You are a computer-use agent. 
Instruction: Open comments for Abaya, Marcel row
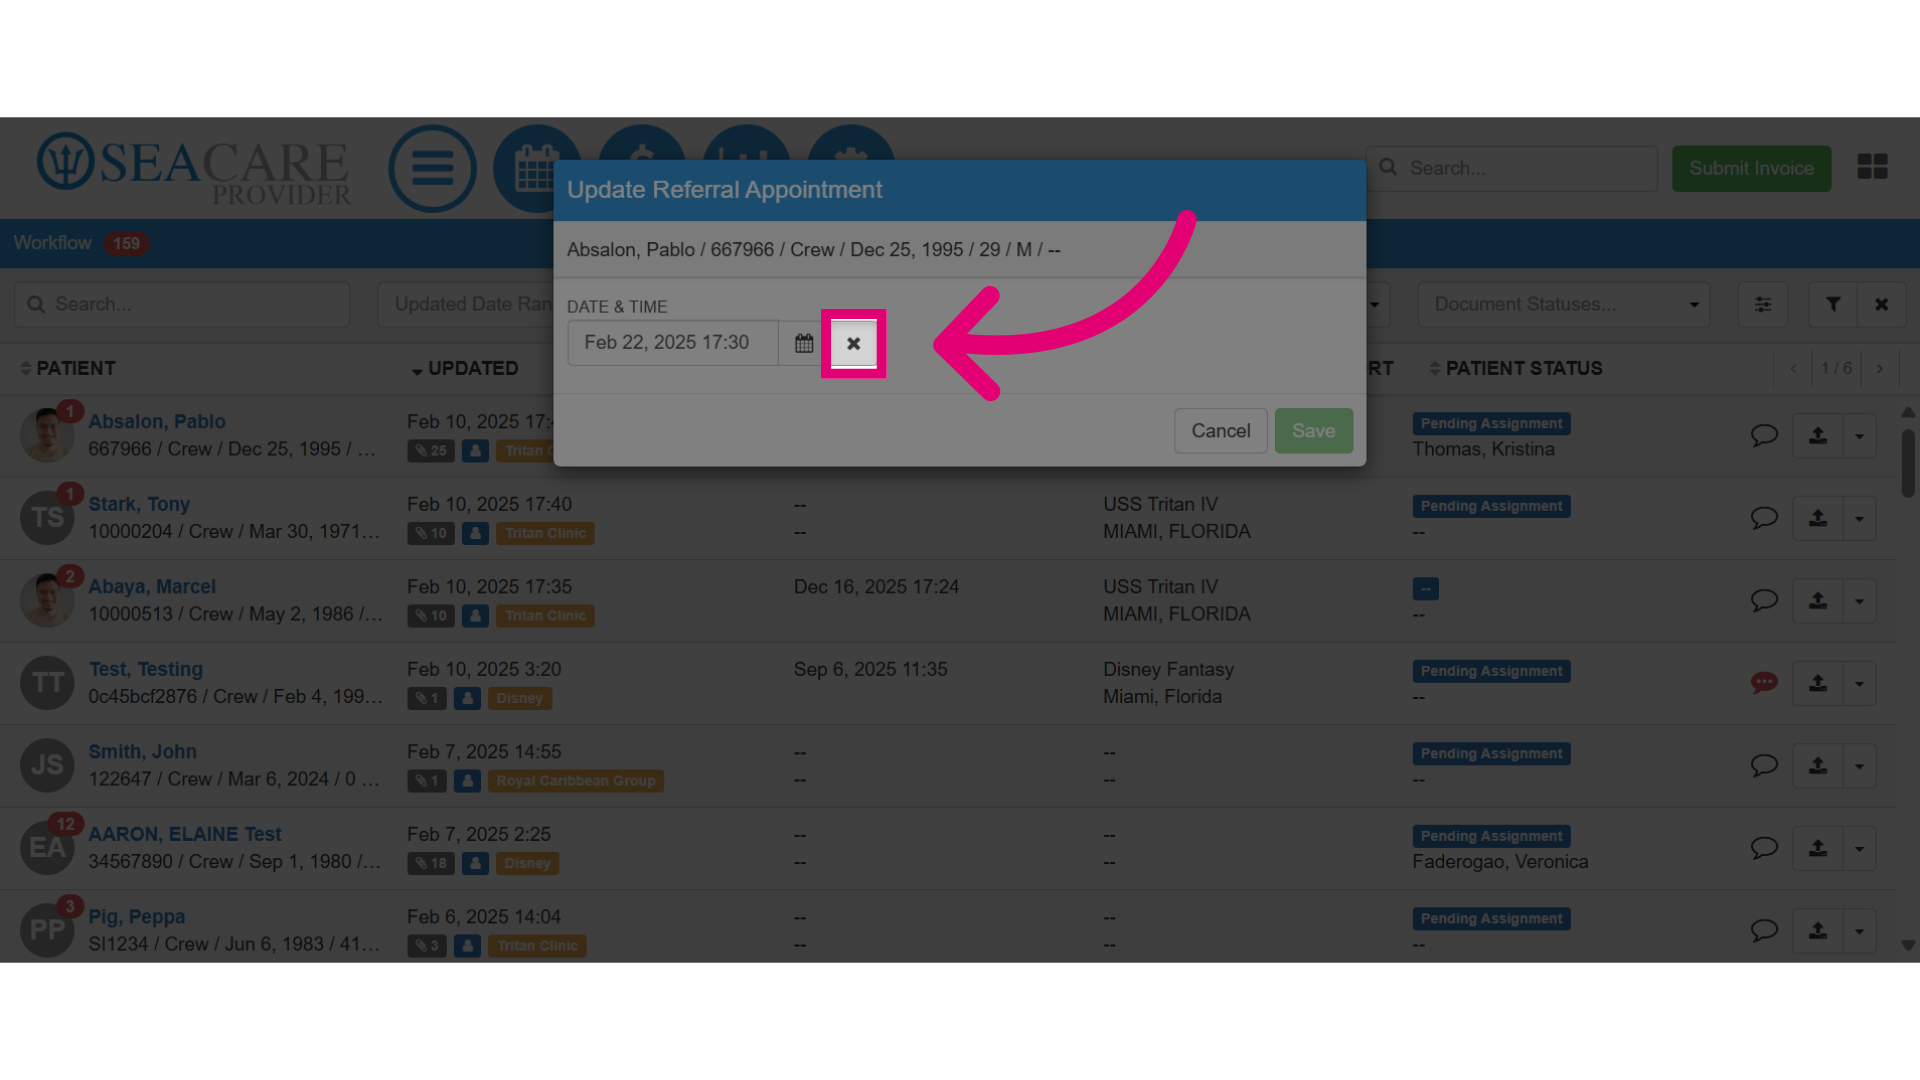(x=1764, y=600)
